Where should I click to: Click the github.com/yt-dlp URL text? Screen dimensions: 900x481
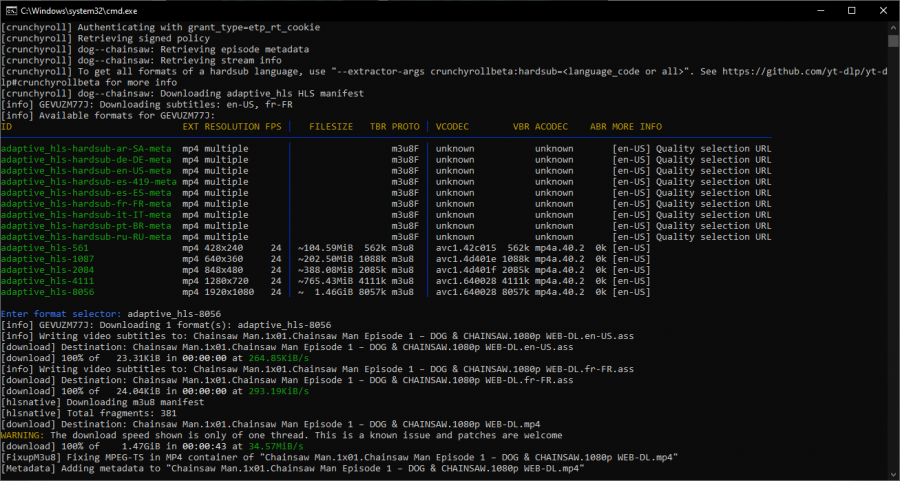click(805, 71)
